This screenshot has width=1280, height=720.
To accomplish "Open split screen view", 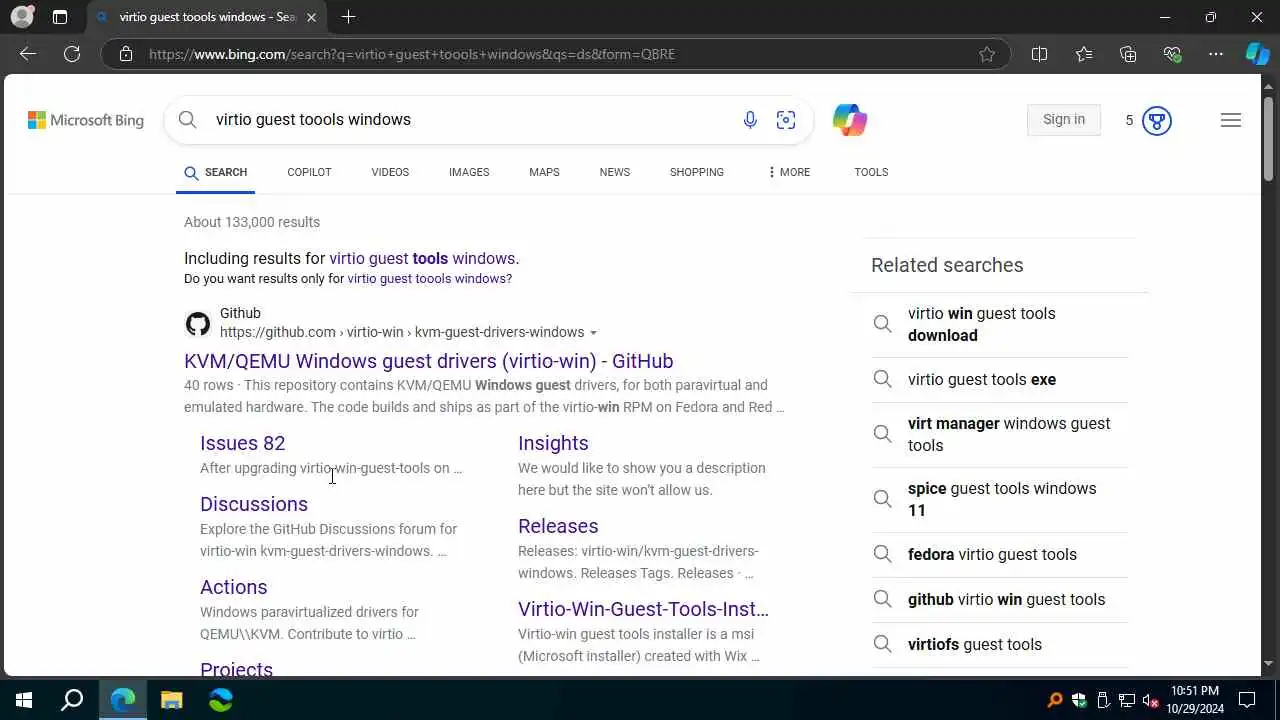I will 1039,54.
